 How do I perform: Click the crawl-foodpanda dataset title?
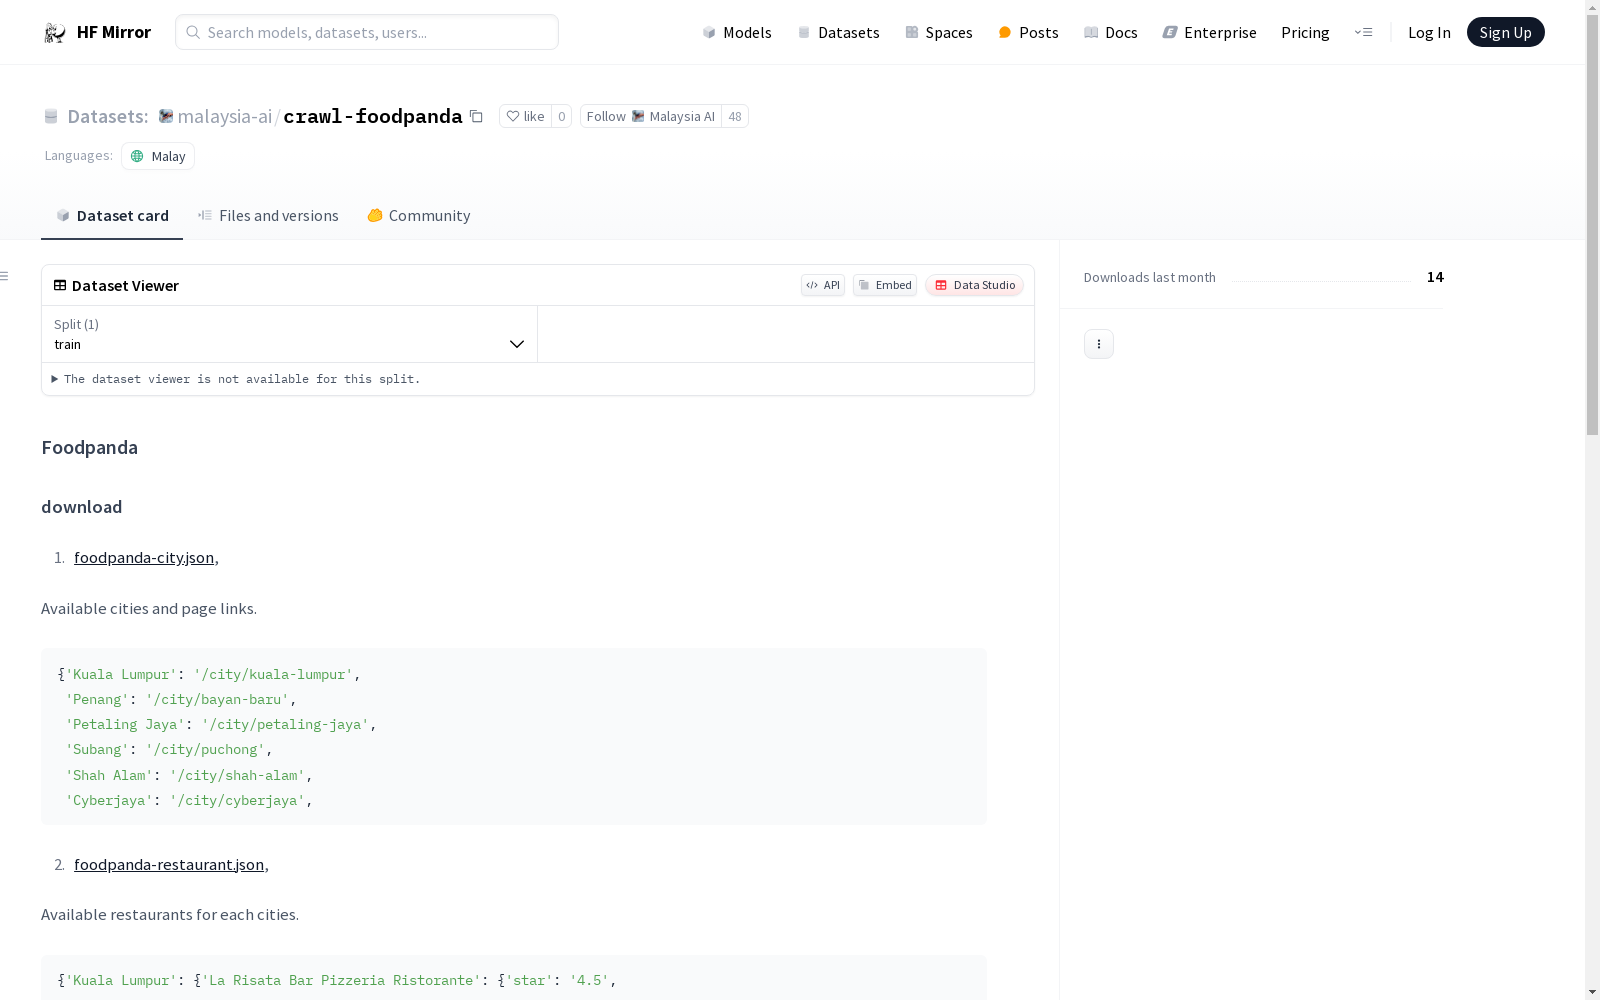pos(373,116)
